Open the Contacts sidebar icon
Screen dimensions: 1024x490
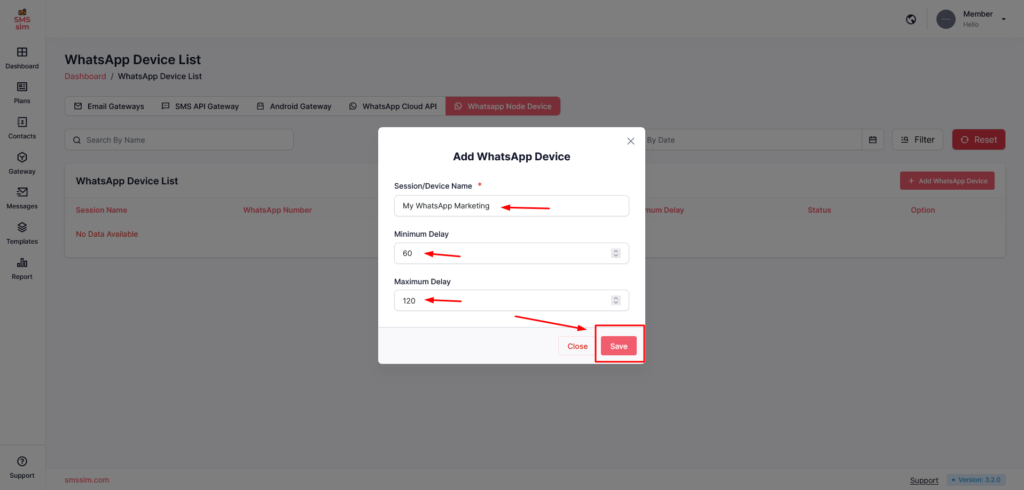[22, 122]
